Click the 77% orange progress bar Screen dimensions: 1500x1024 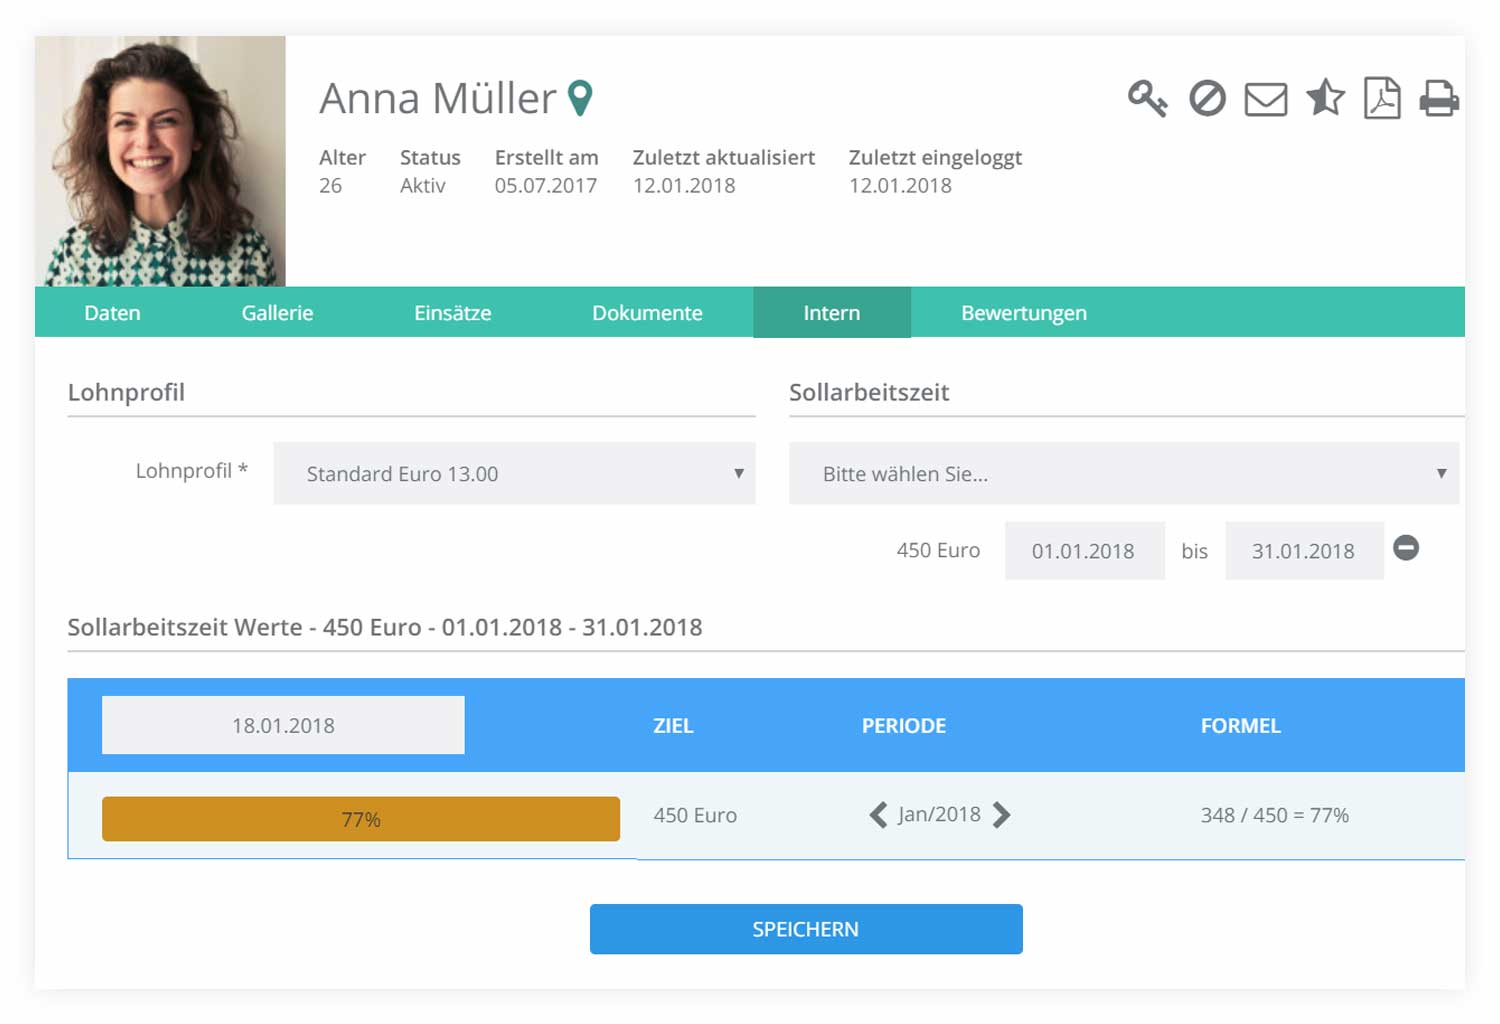(x=360, y=819)
